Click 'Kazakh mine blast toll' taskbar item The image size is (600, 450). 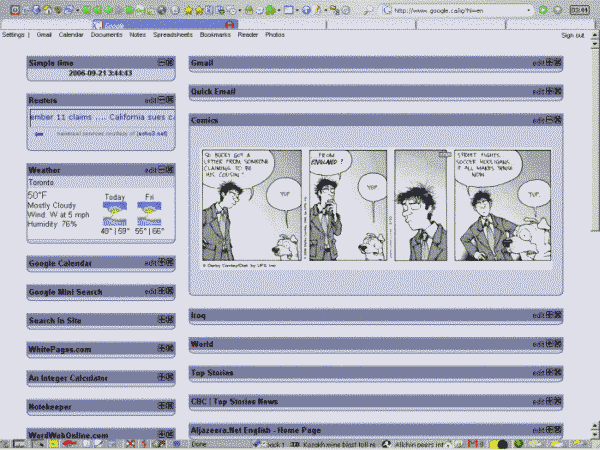pos(333,445)
